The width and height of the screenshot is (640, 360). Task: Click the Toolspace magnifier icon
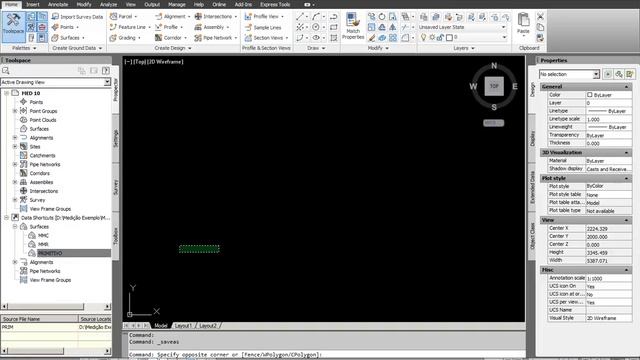pyautogui.click(x=6, y=71)
